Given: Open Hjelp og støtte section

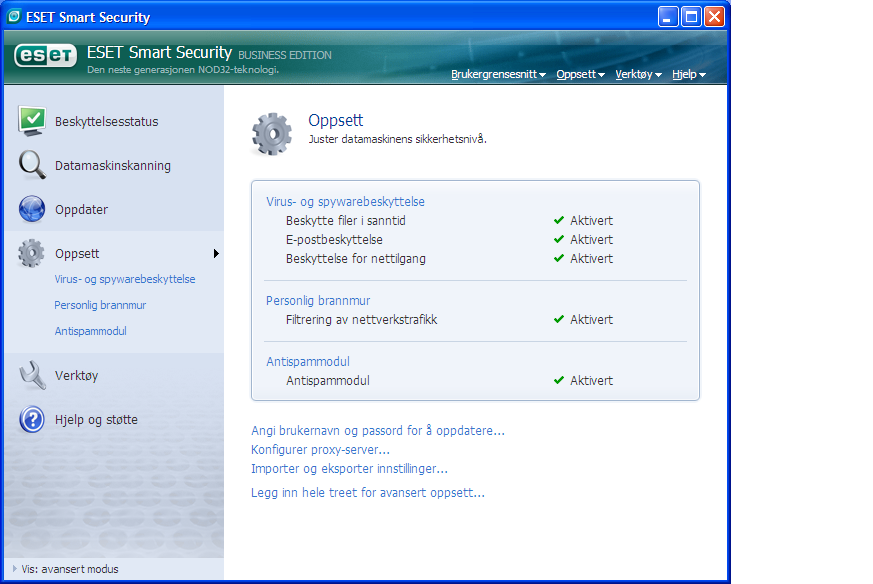Looking at the screenshot, I should tap(96, 420).
